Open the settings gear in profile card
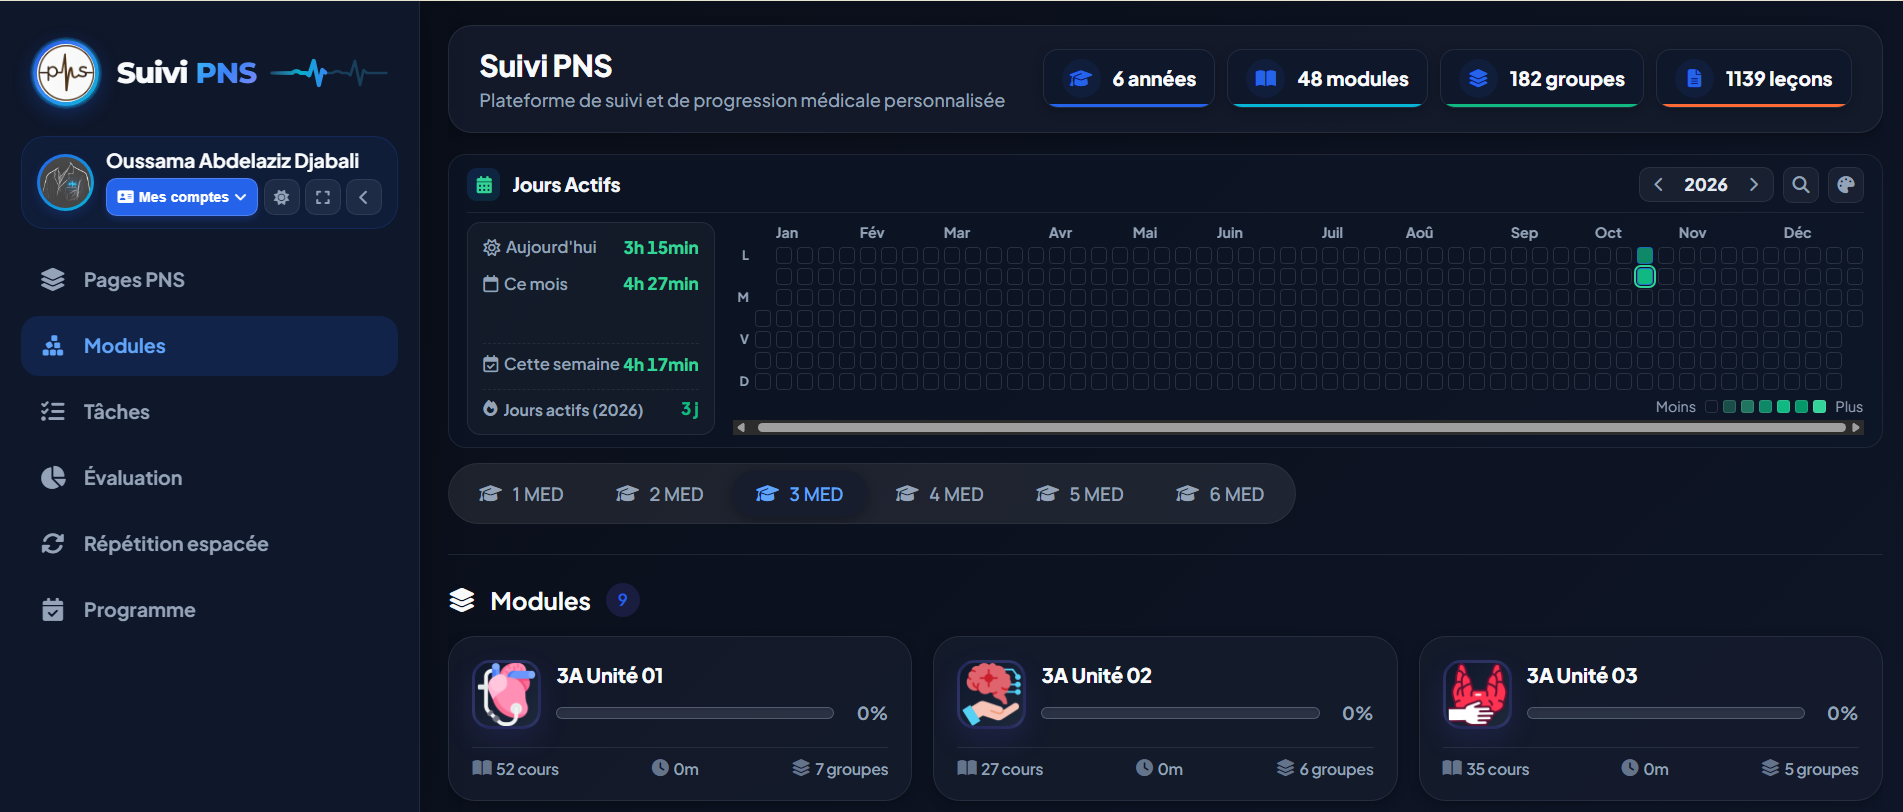1903x812 pixels. pos(282,197)
